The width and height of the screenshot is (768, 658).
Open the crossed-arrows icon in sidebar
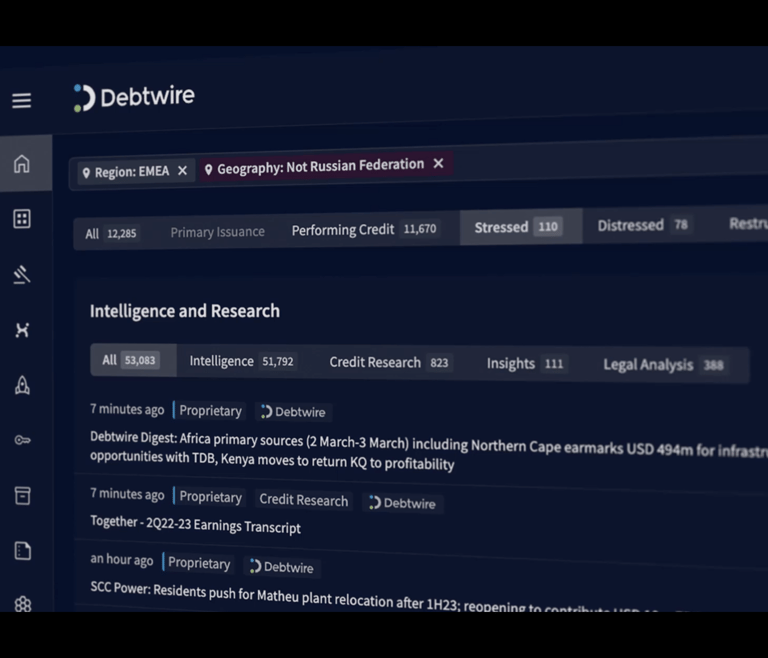click(x=22, y=330)
